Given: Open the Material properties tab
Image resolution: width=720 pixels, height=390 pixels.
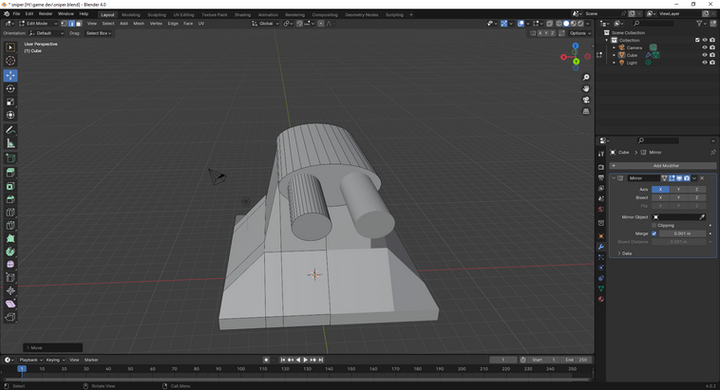Looking at the screenshot, I should coord(601,299).
